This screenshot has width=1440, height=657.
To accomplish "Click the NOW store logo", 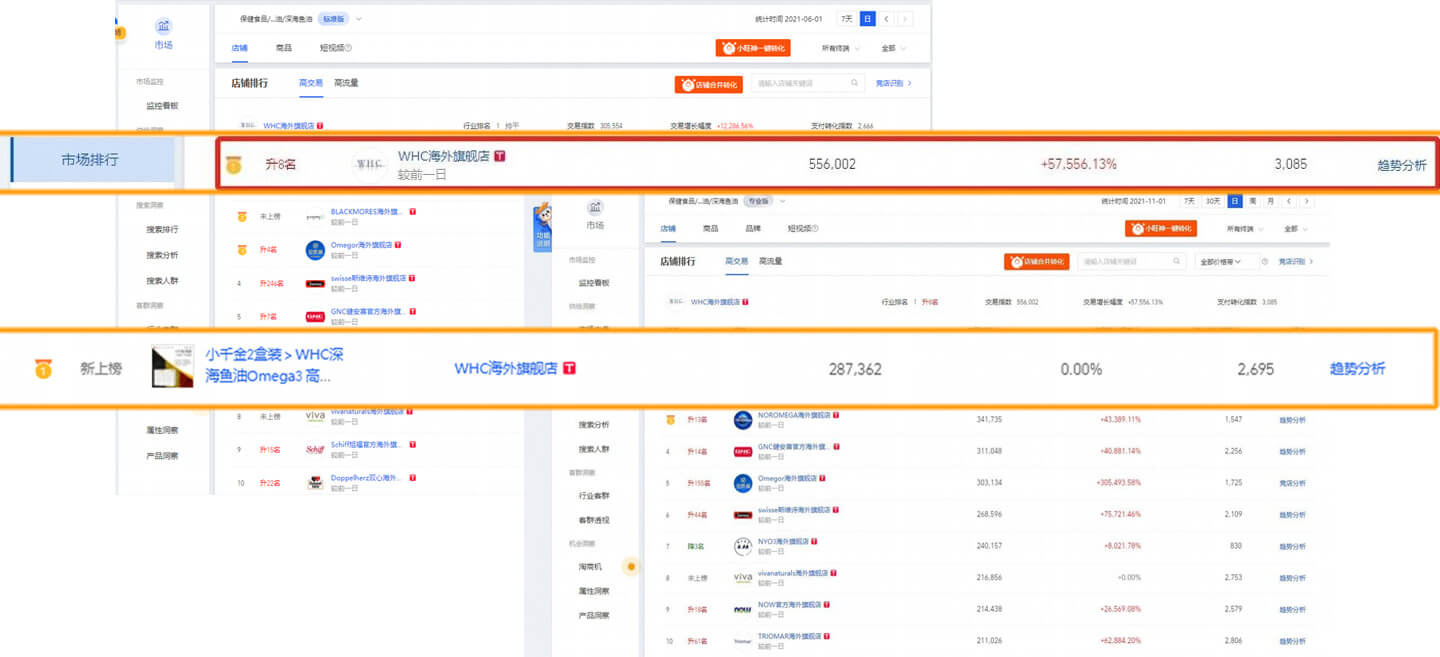I will point(742,609).
